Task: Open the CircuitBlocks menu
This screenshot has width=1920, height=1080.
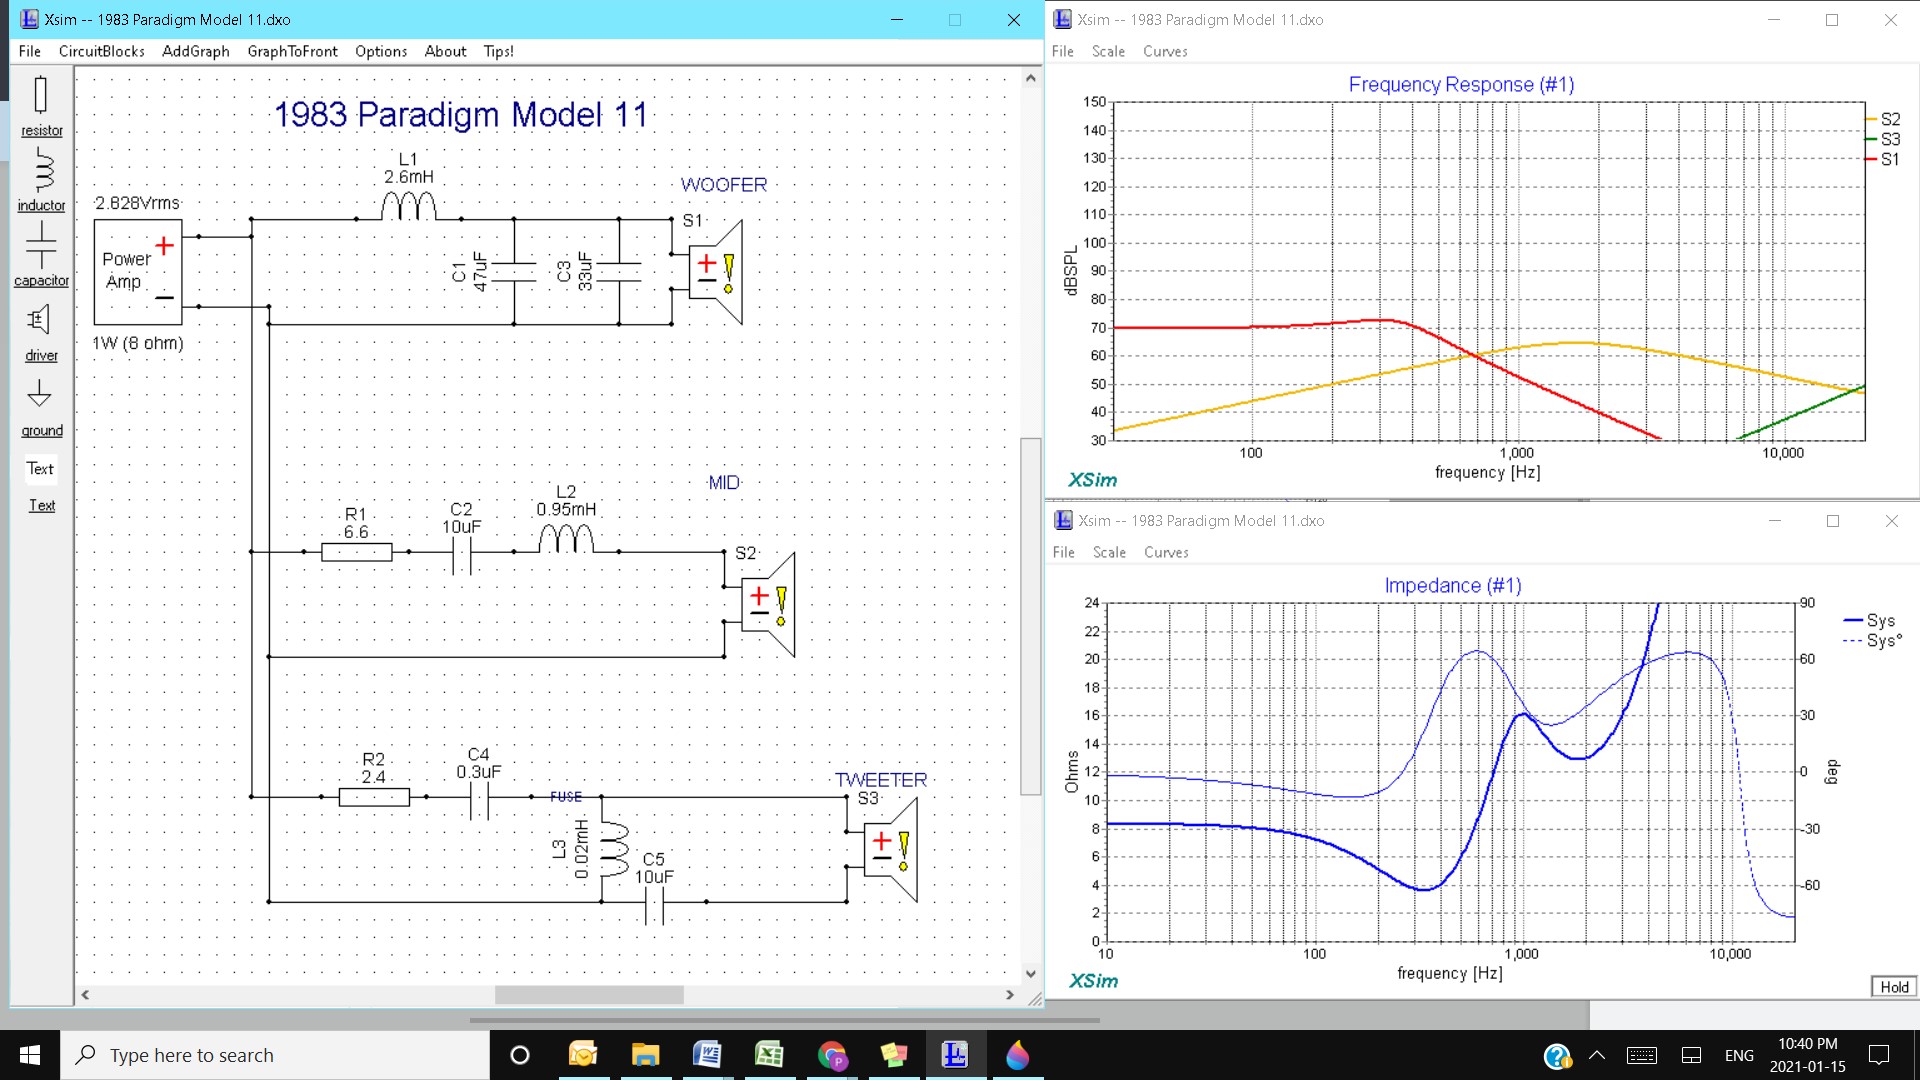Action: 101,51
